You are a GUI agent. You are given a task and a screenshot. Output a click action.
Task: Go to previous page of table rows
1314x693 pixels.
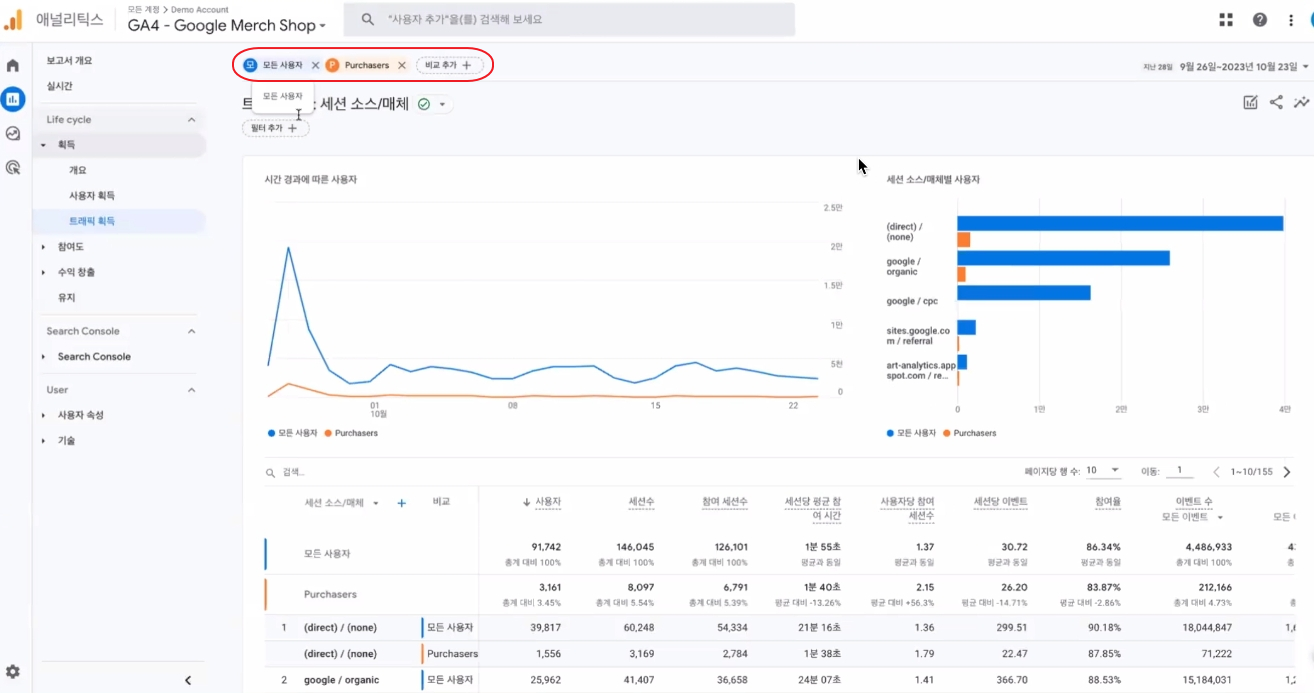click(x=1217, y=471)
